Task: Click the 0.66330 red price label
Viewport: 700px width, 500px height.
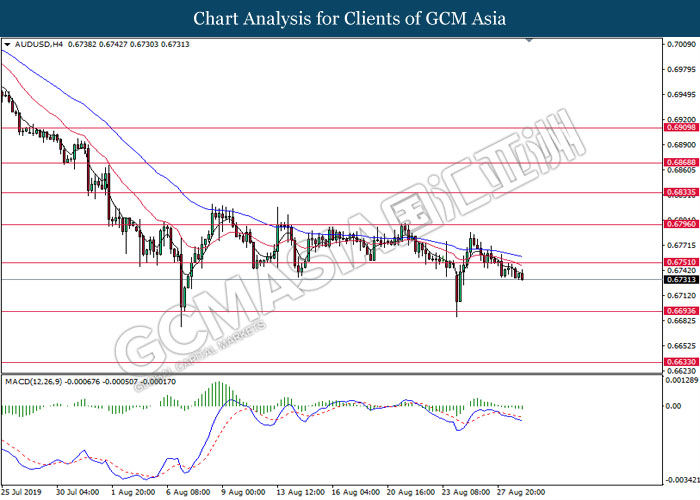Action: pos(681,362)
